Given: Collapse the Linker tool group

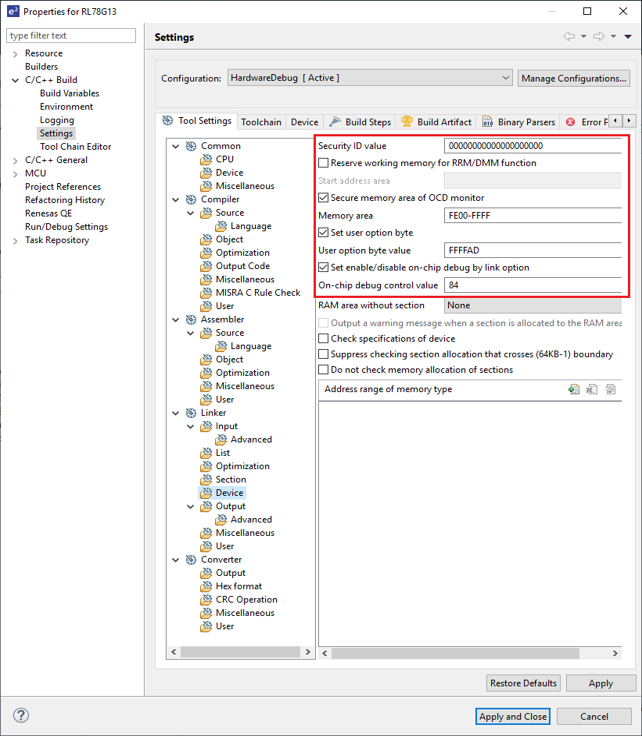Looking at the screenshot, I should pyautogui.click(x=176, y=413).
